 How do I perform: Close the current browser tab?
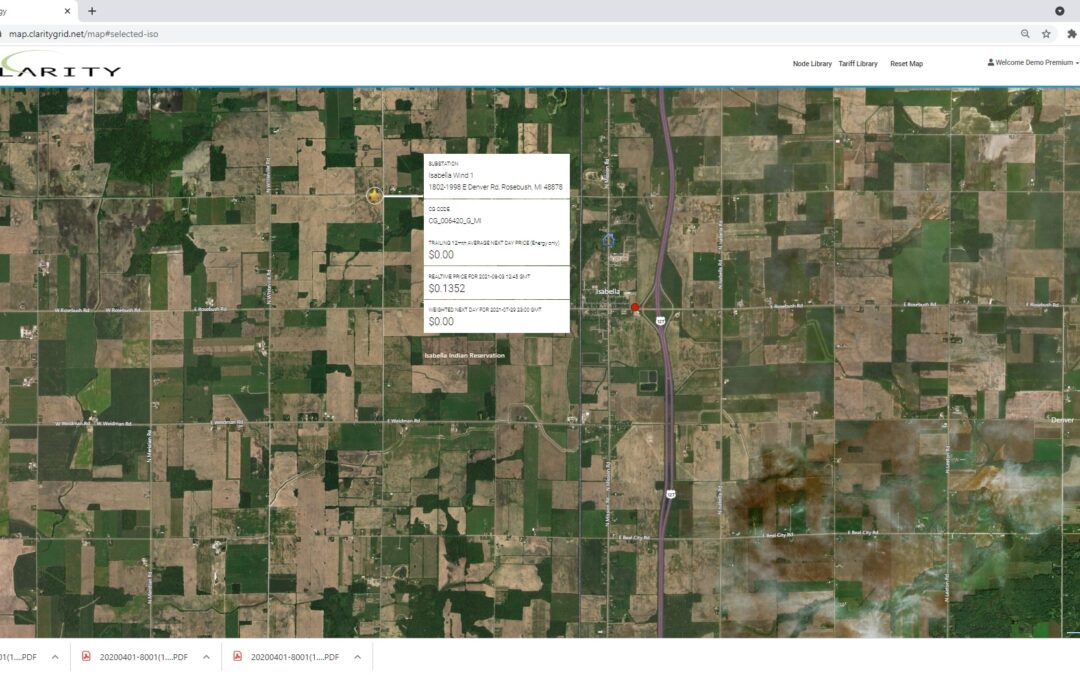(68, 11)
